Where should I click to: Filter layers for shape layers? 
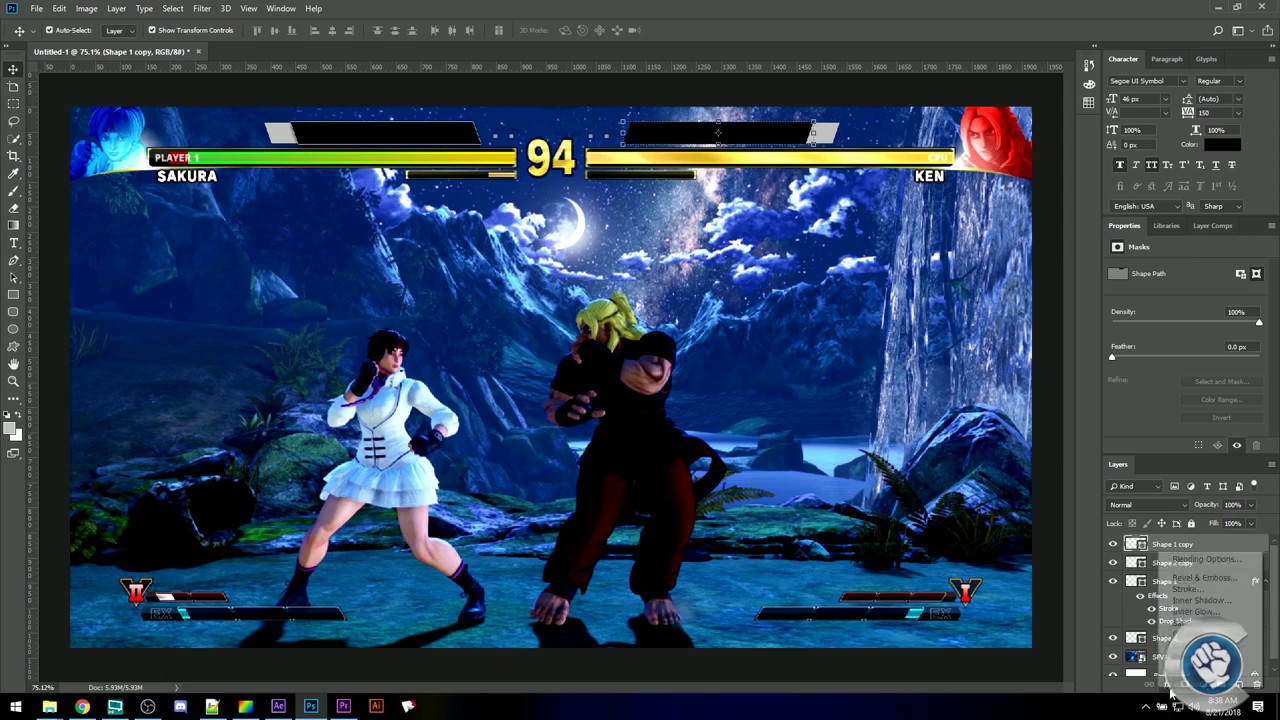tap(1222, 486)
